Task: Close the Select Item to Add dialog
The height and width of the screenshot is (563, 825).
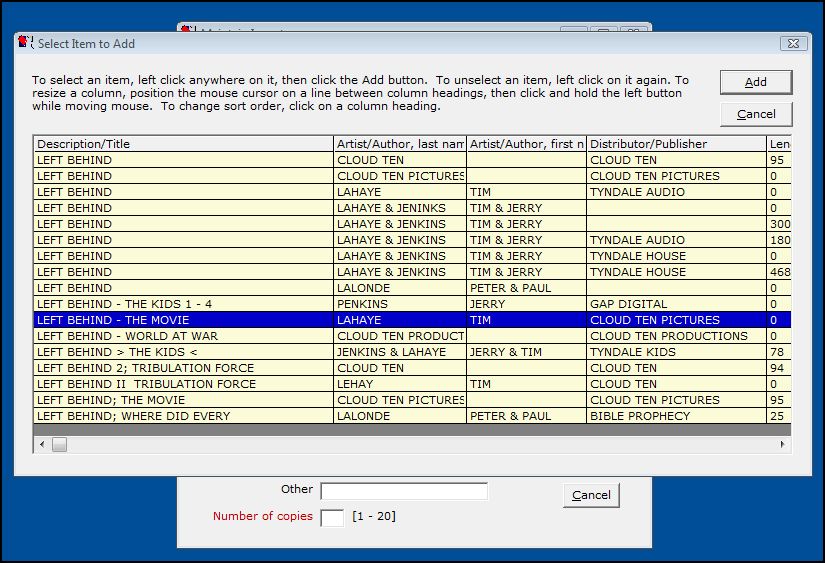Action: (x=793, y=44)
